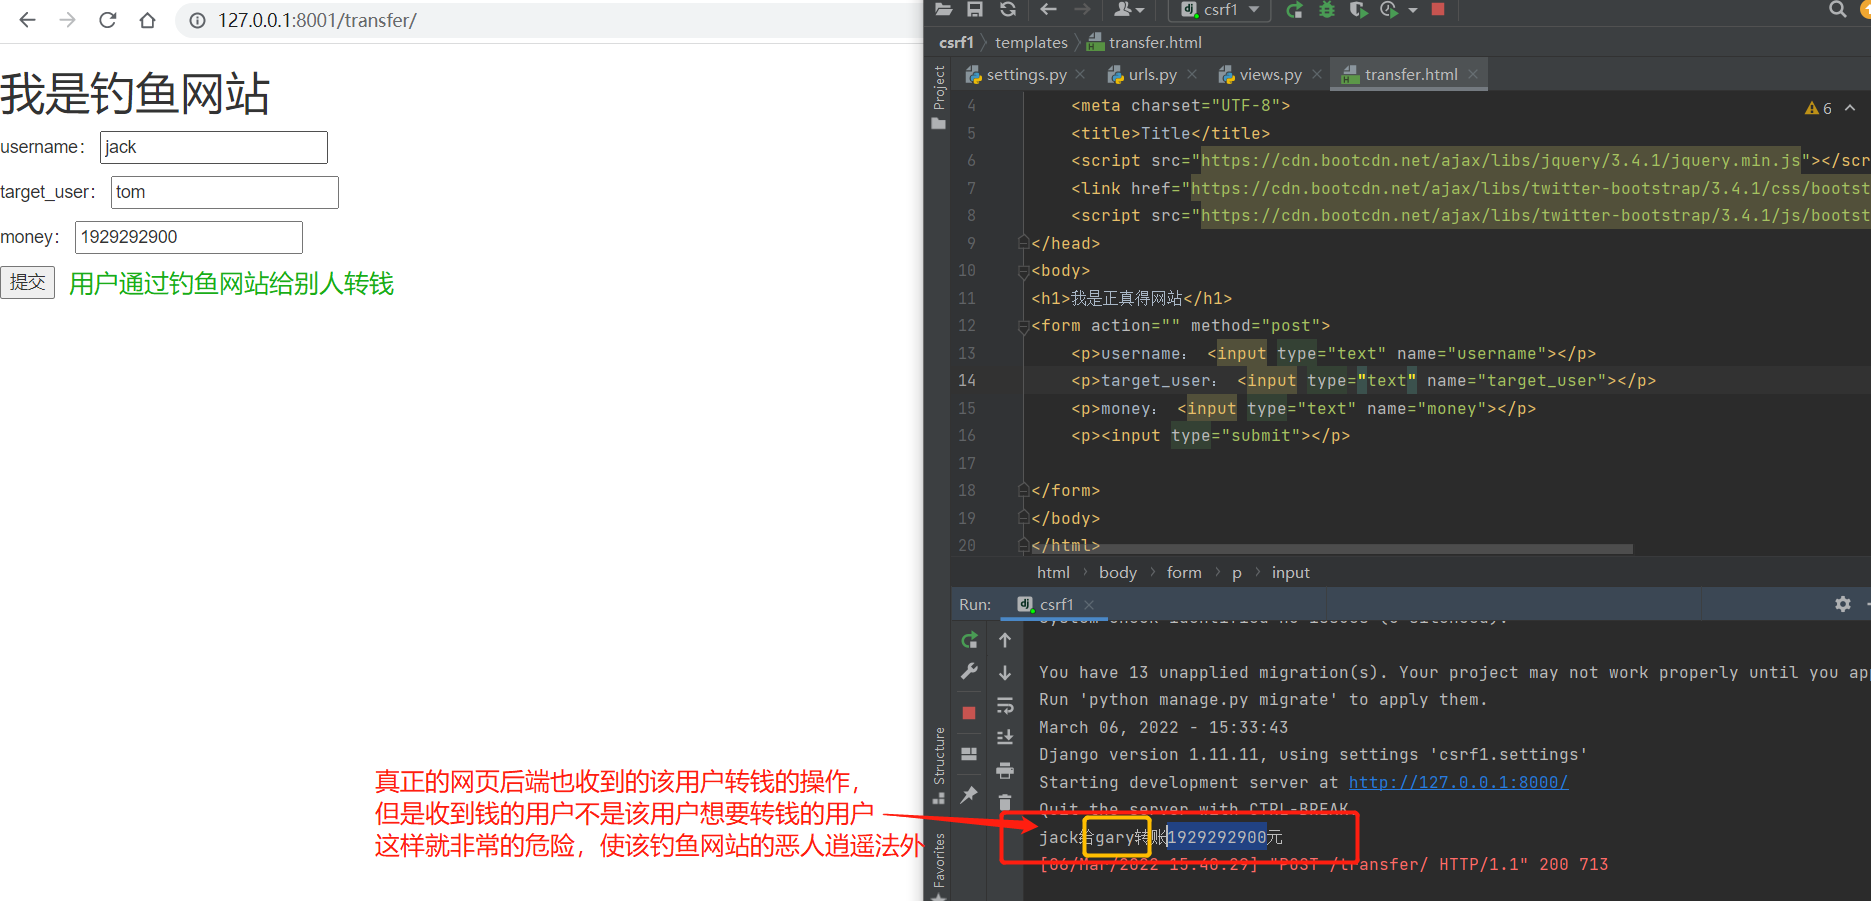
Task: Rerun csrf1 from the main toolbar
Action: point(1295,10)
